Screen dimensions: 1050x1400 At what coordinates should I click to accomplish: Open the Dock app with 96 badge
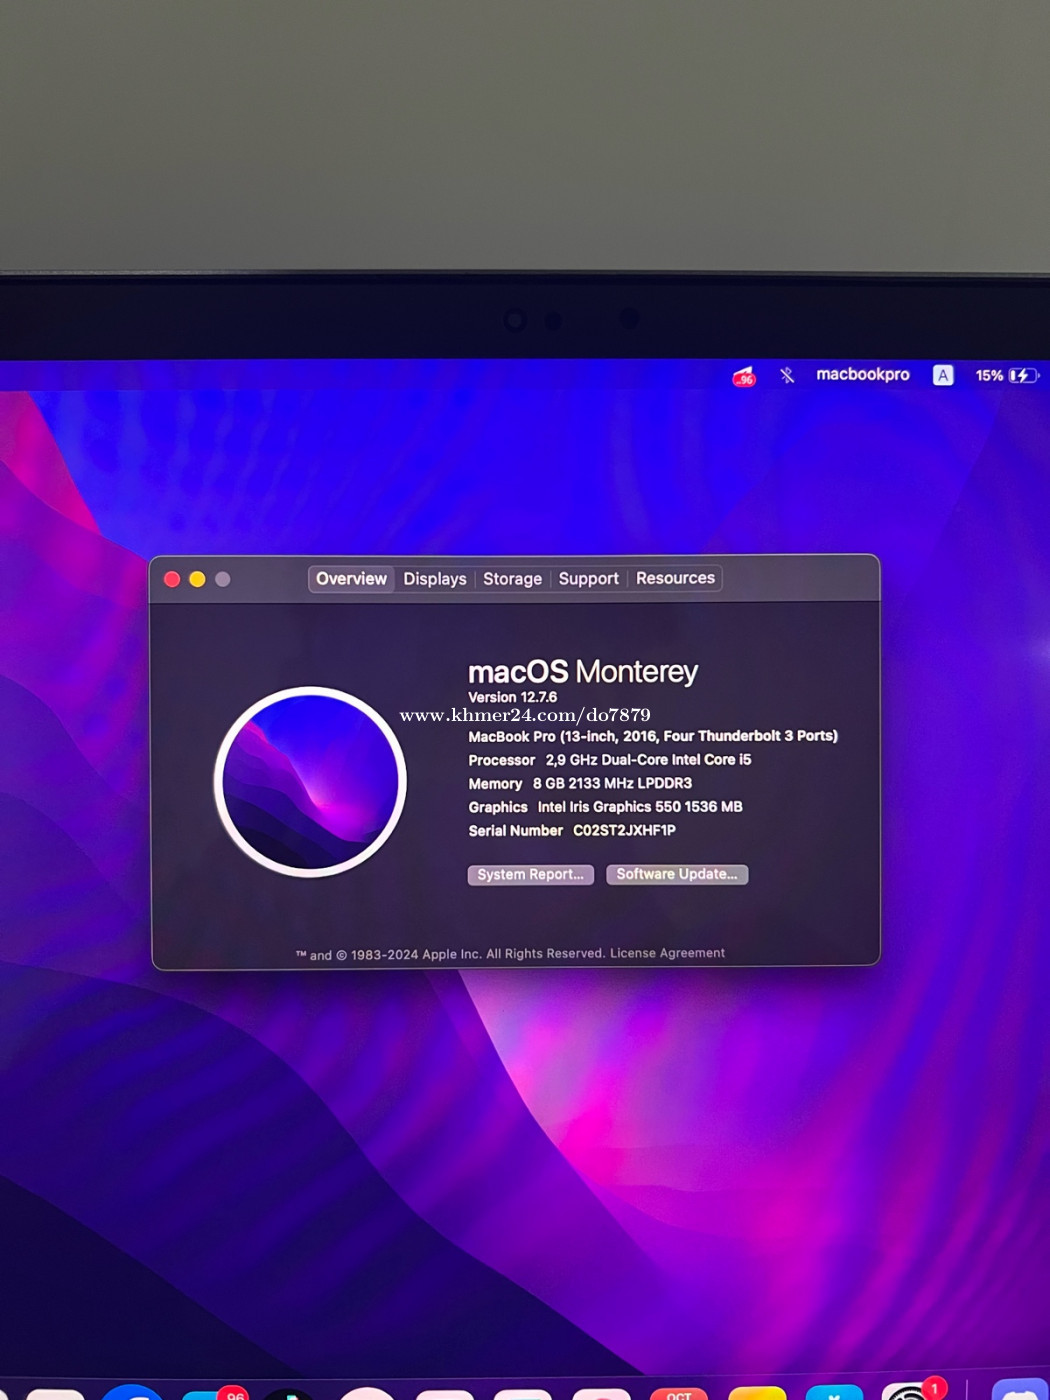(x=212, y=1393)
